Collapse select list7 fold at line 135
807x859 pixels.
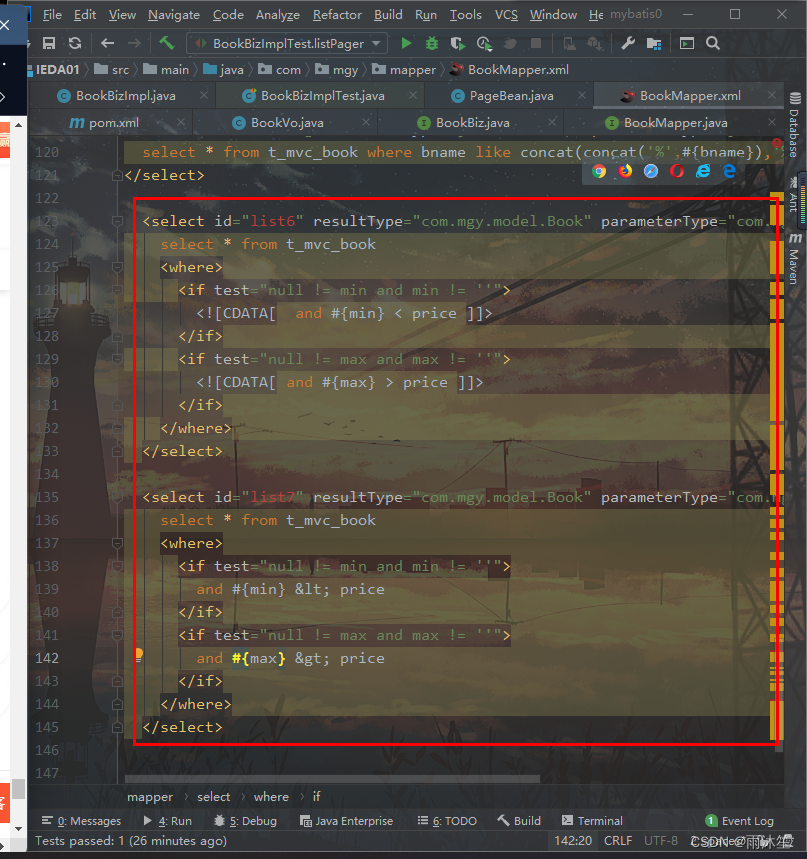pos(117,497)
